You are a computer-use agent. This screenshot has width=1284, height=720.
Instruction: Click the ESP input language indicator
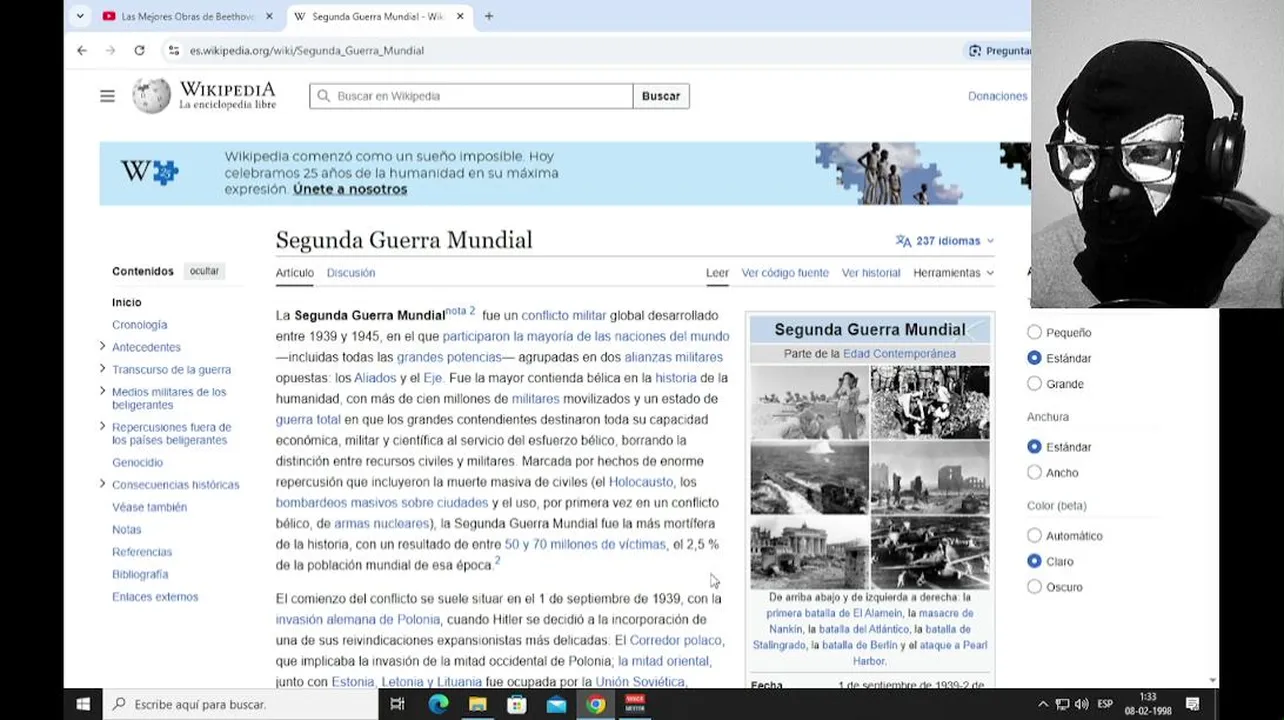tap(1106, 704)
